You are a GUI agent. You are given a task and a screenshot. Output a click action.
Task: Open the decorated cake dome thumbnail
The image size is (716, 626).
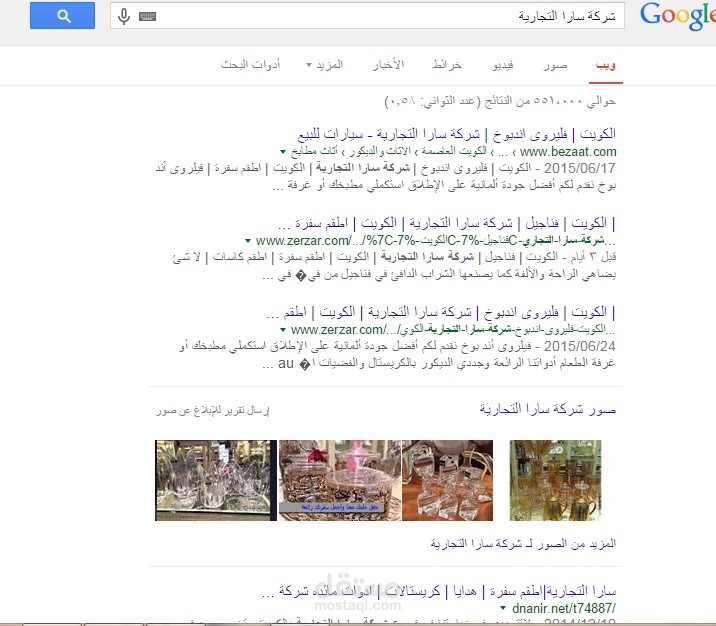[x=340, y=480]
